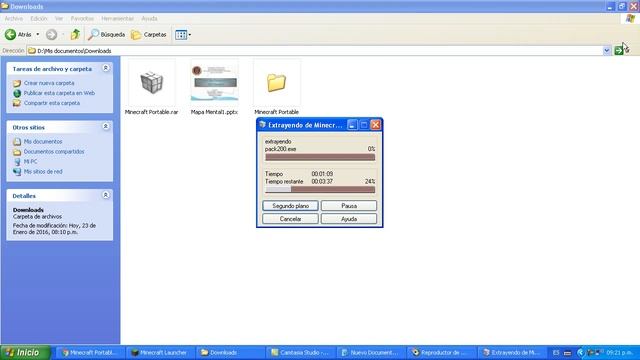The image size is (640, 360).
Task: Open the views mode dropdown
Action: [183, 35]
